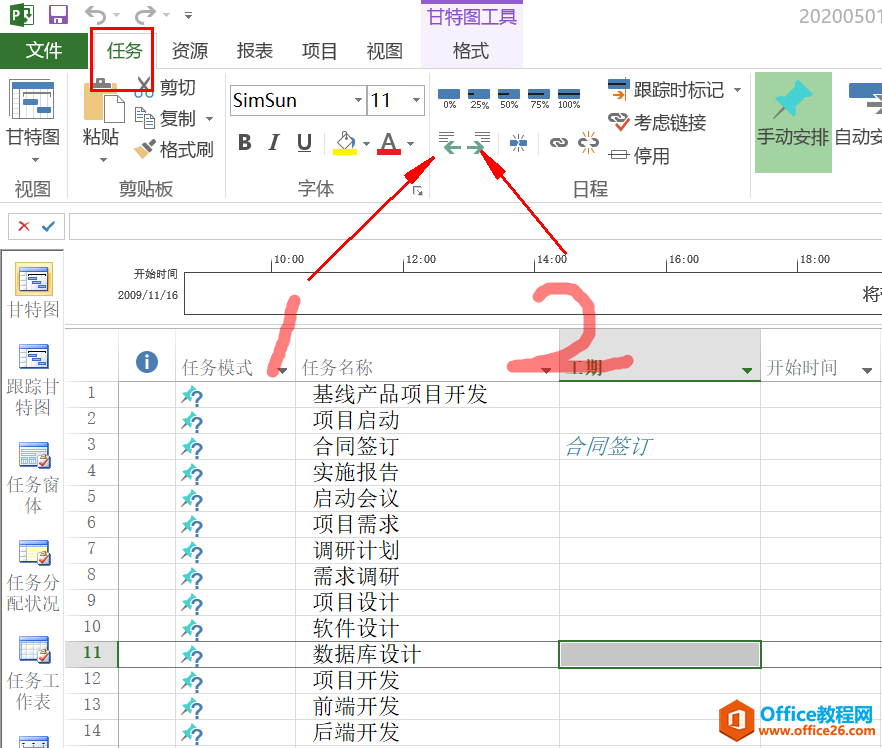882x748 pixels.
Task: Open the SimSun font name dropdown
Action: point(359,100)
